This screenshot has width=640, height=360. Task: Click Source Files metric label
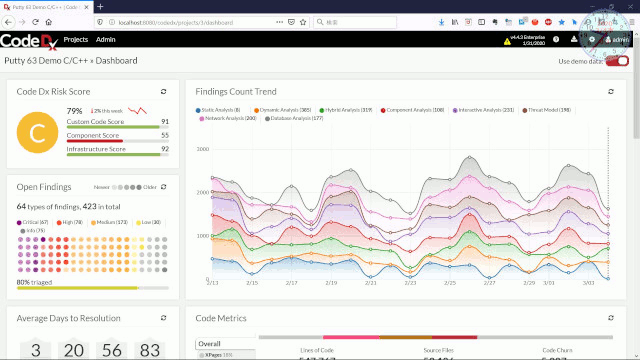pos(438,350)
